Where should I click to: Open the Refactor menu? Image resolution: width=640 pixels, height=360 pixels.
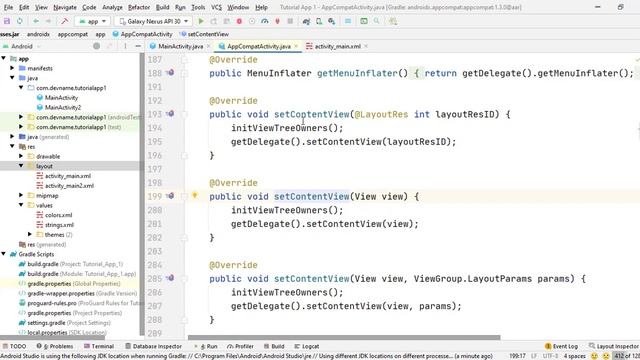pos(139,7)
